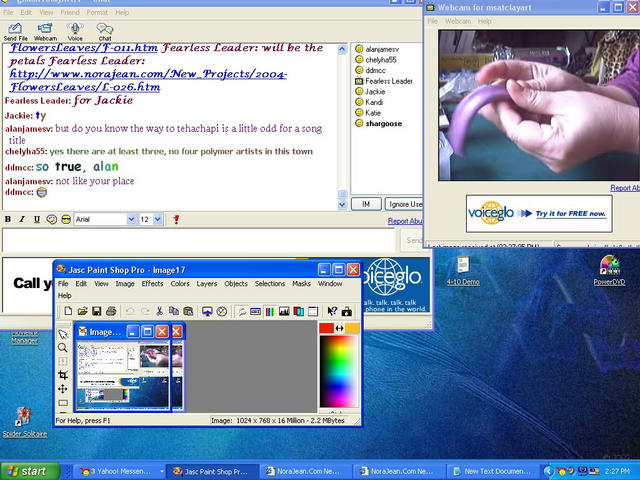Save the image with the floppy disk icon
Image resolution: width=640 pixels, height=480 pixels.
(x=96, y=311)
